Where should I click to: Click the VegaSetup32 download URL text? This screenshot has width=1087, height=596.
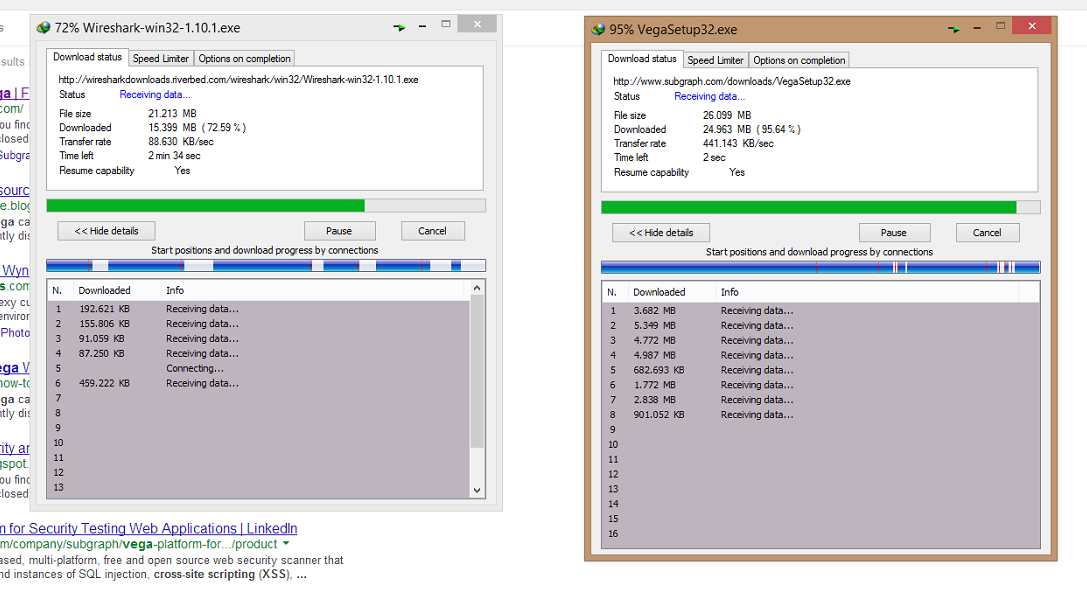click(732, 81)
